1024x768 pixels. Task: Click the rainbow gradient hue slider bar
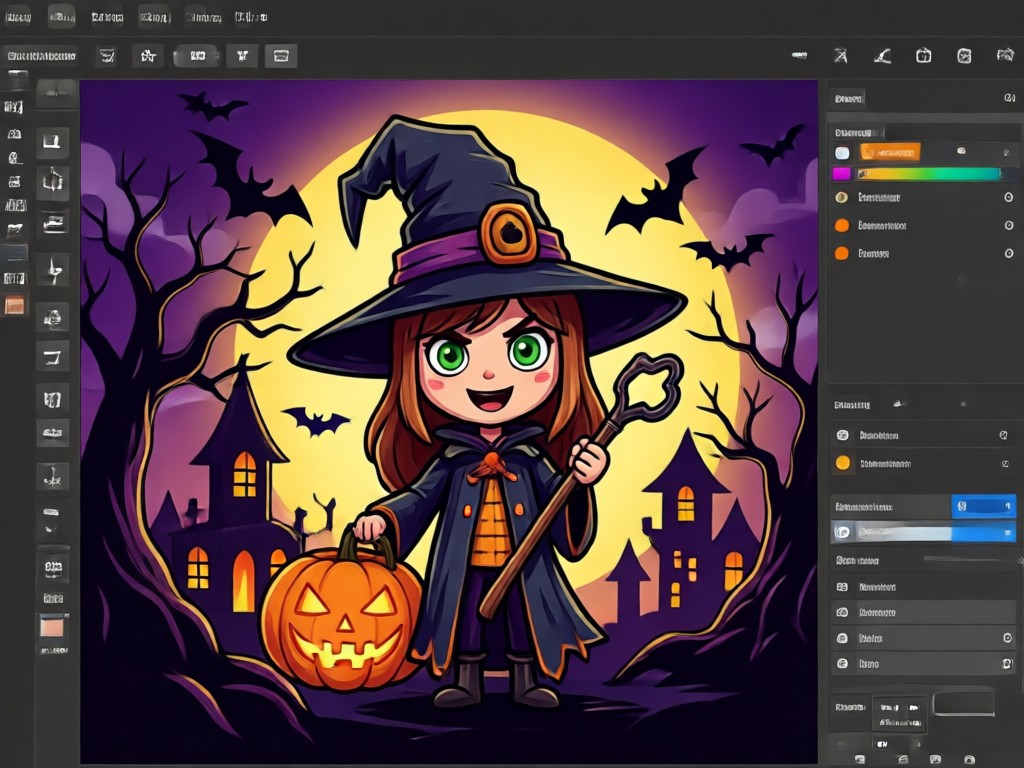tap(929, 174)
